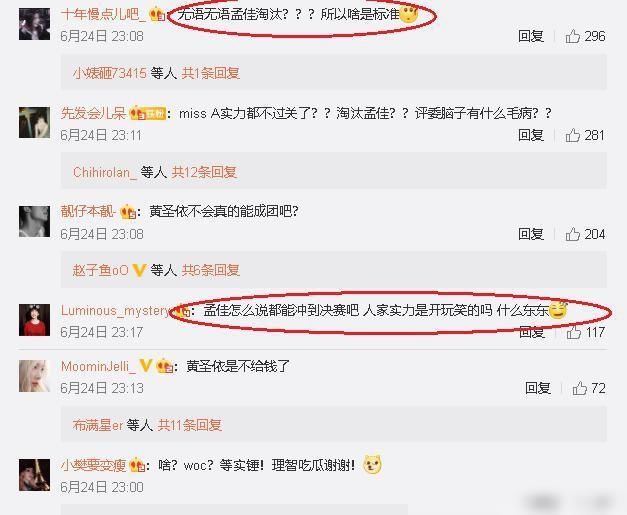This screenshot has width=627, height=515.
Task: Open profile of user 十年慢点儿吧_
Action: tap(103, 14)
